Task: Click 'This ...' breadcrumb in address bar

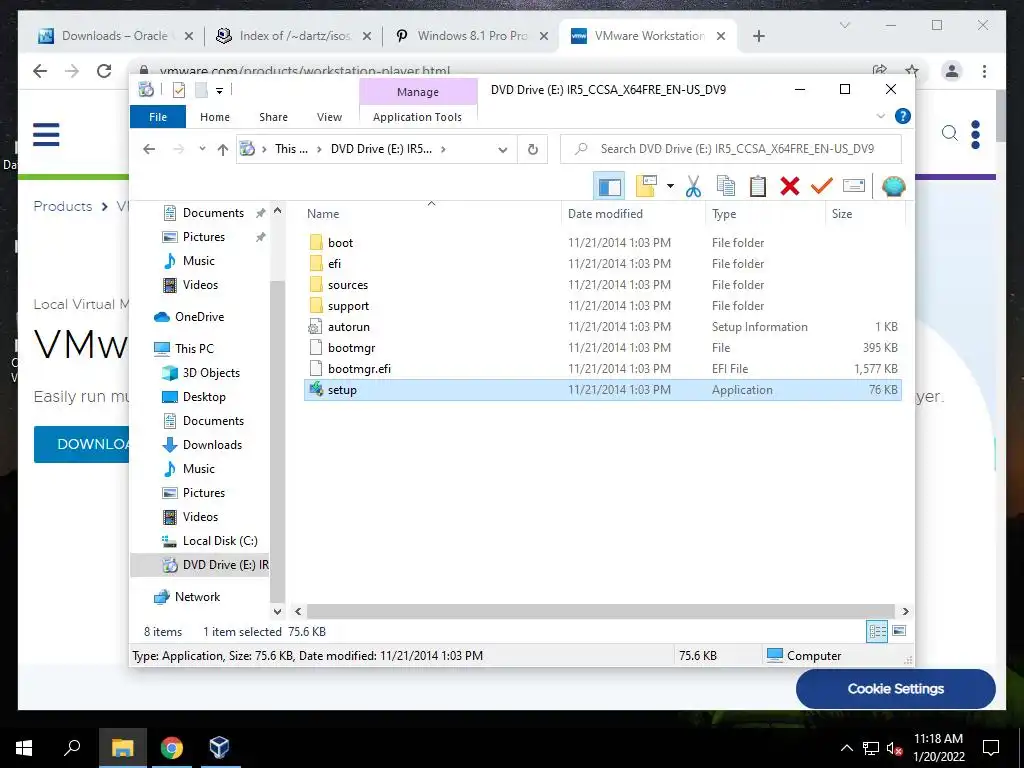Action: pos(291,149)
